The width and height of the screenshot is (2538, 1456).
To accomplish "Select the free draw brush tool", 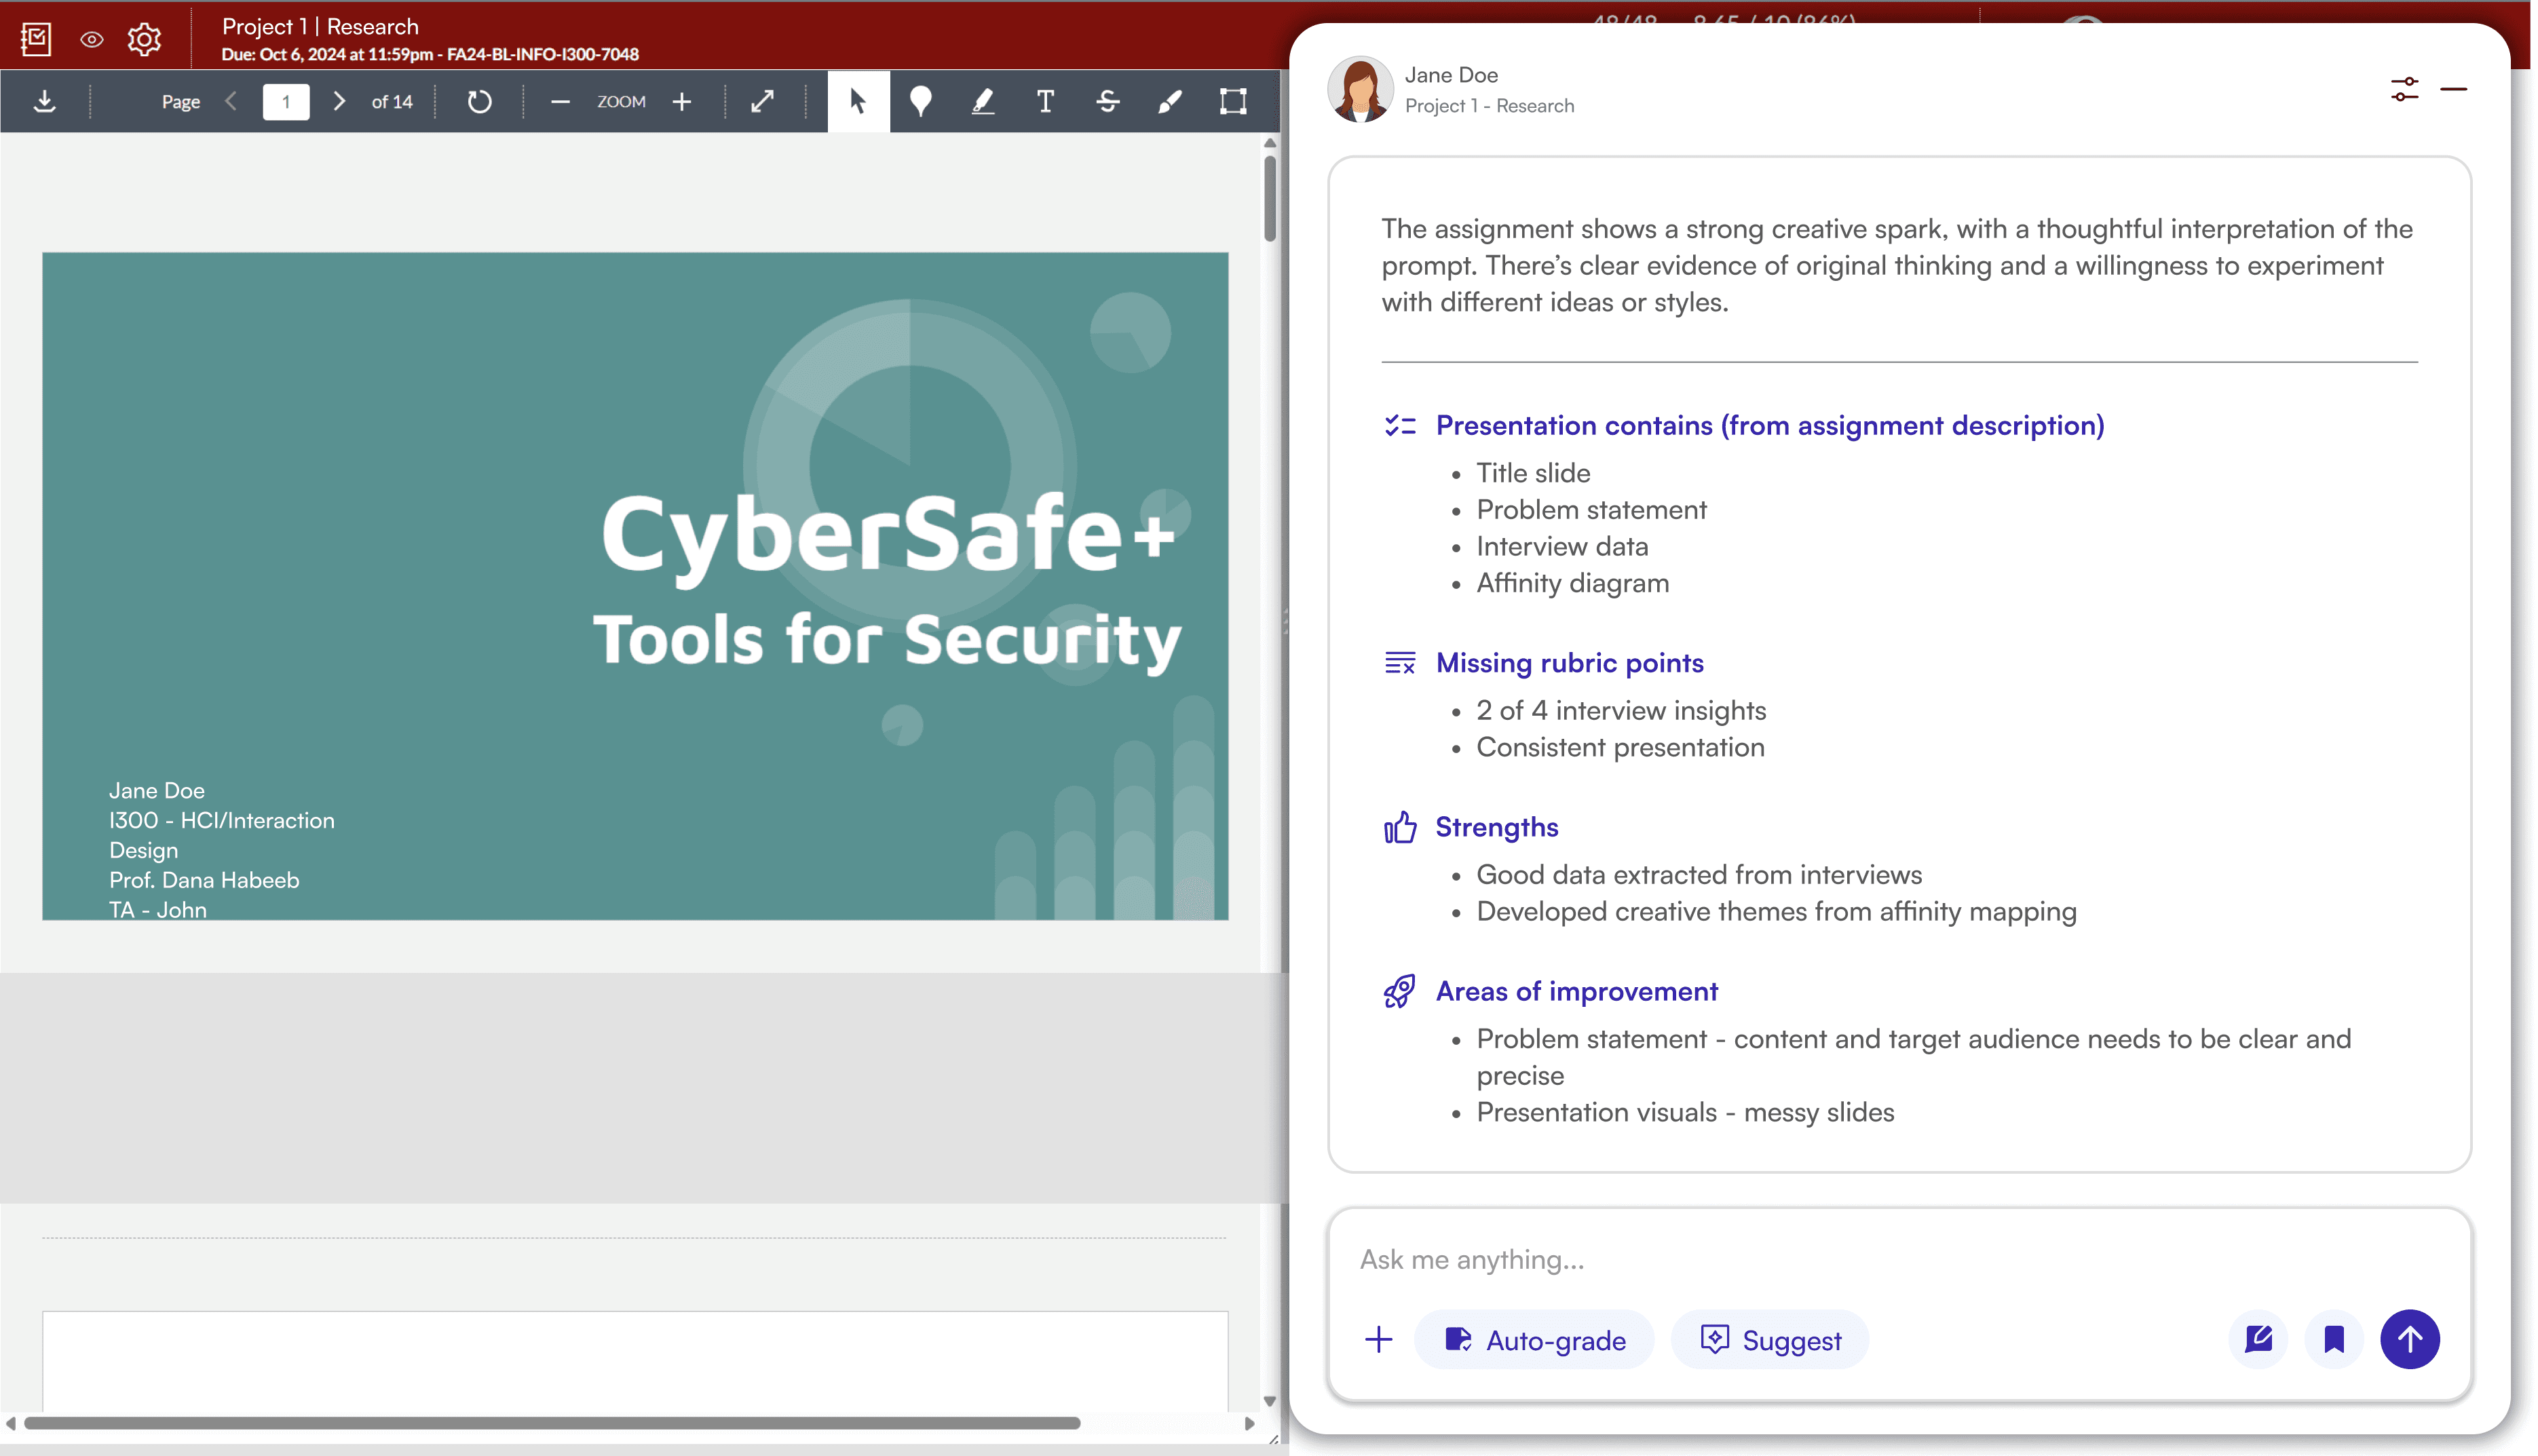I will point(1170,101).
